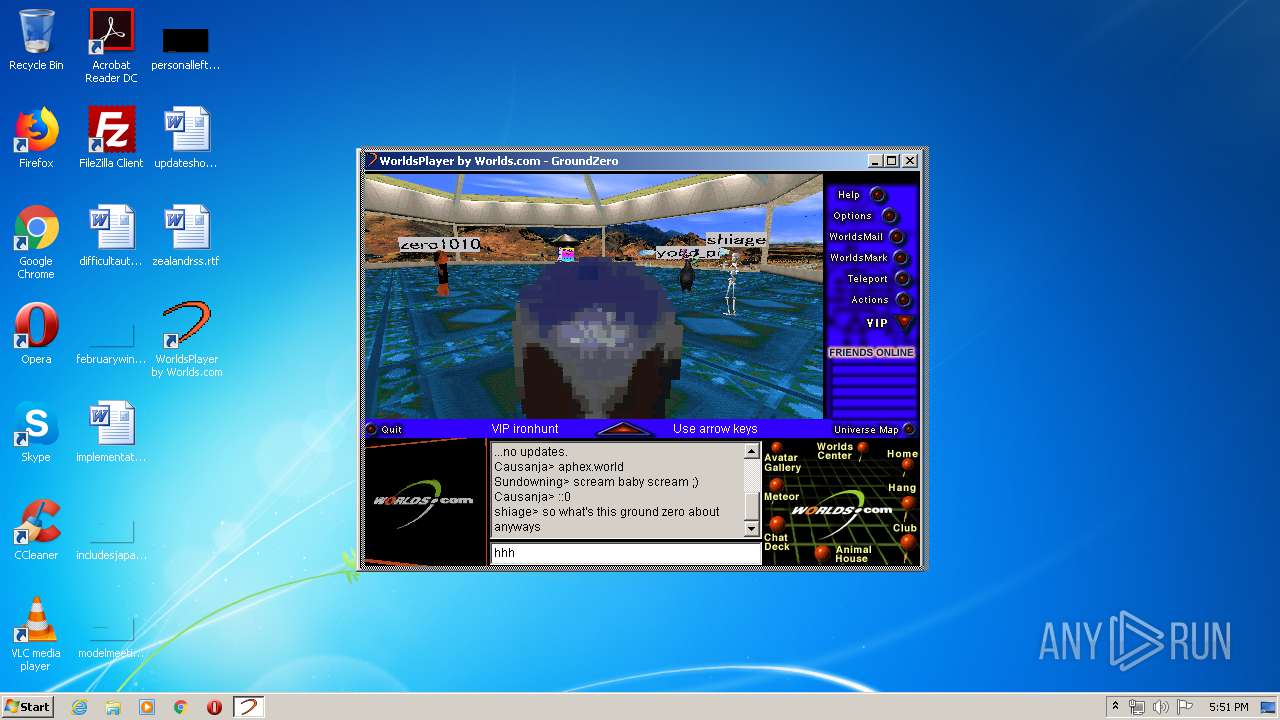Image resolution: width=1280 pixels, height=720 pixels.
Task: Select the updatesho... Word document on desktop
Action: [x=186, y=138]
